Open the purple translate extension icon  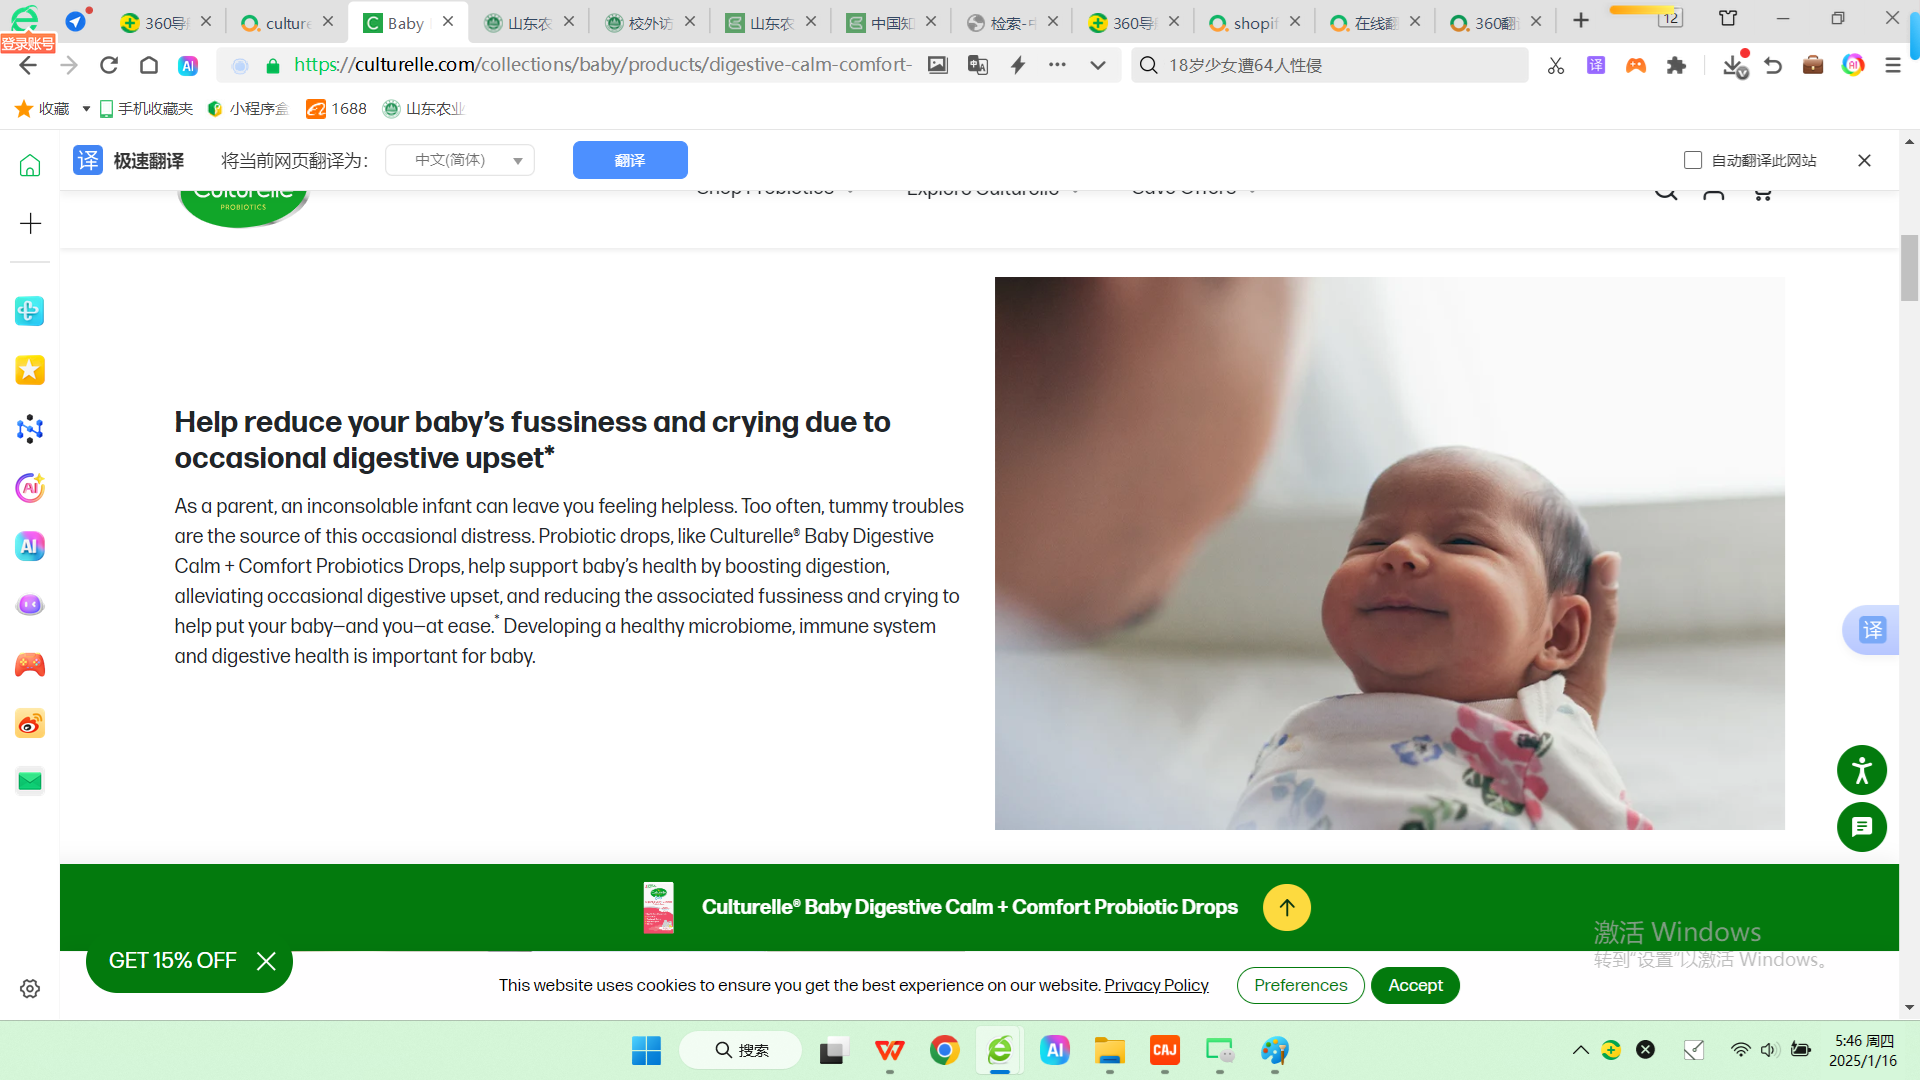pos(1596,65)
